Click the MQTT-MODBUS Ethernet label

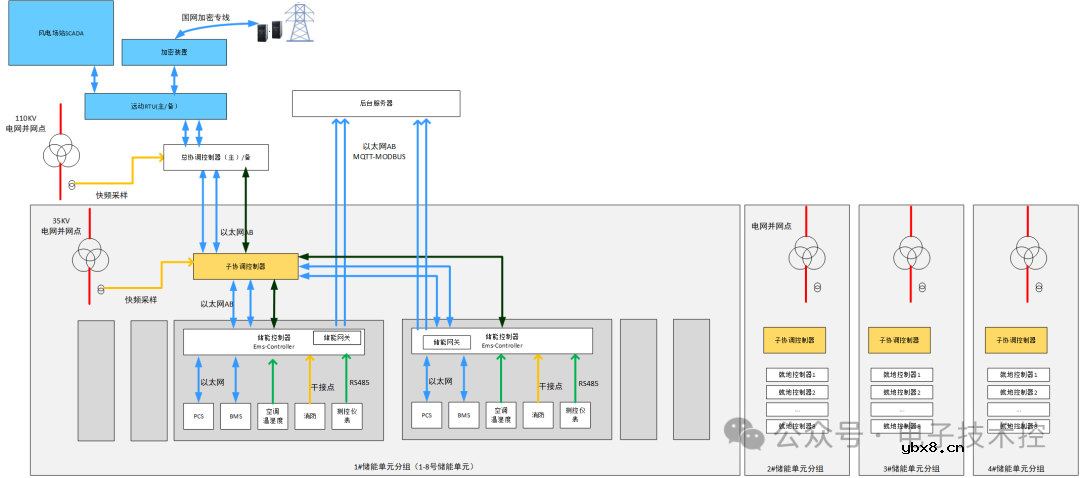379,156
